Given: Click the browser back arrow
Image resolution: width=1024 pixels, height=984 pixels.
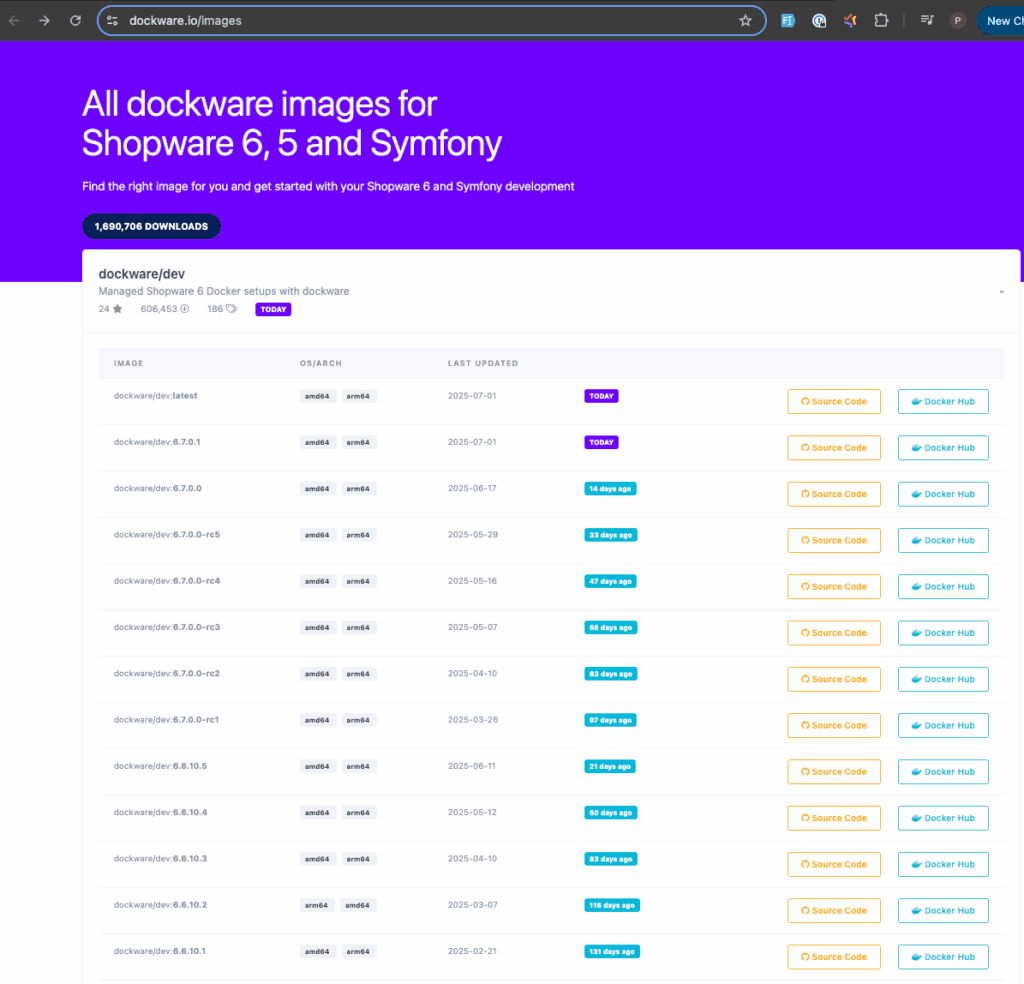Looking at the screenshot, I should (14, 20).
